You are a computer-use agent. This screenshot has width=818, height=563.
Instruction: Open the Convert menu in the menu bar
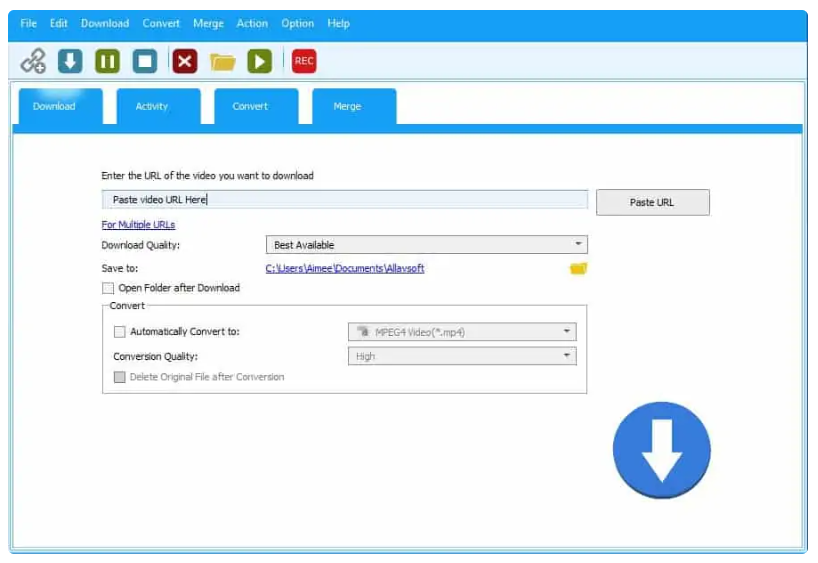161,23
